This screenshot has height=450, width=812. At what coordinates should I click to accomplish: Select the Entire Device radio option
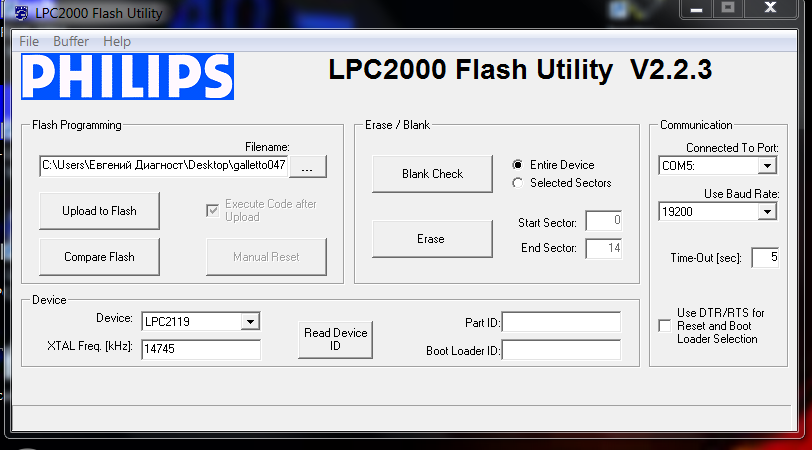pos(517,165)
